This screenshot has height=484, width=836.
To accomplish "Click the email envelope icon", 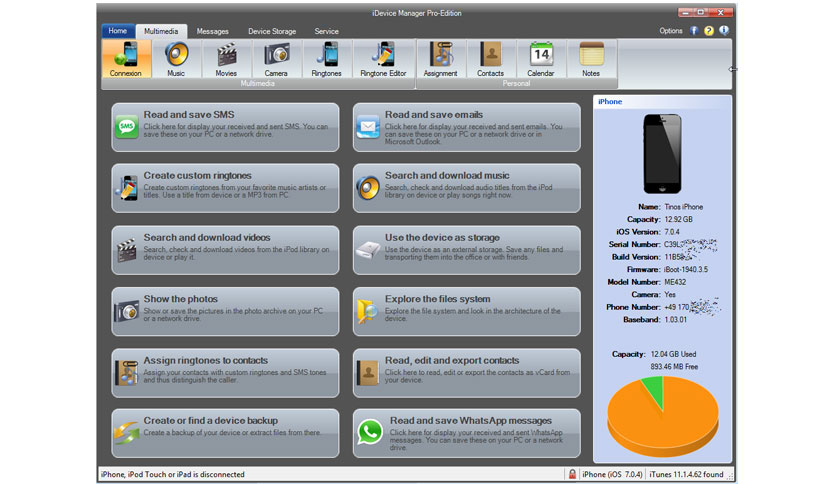I will tap(368, 127).
